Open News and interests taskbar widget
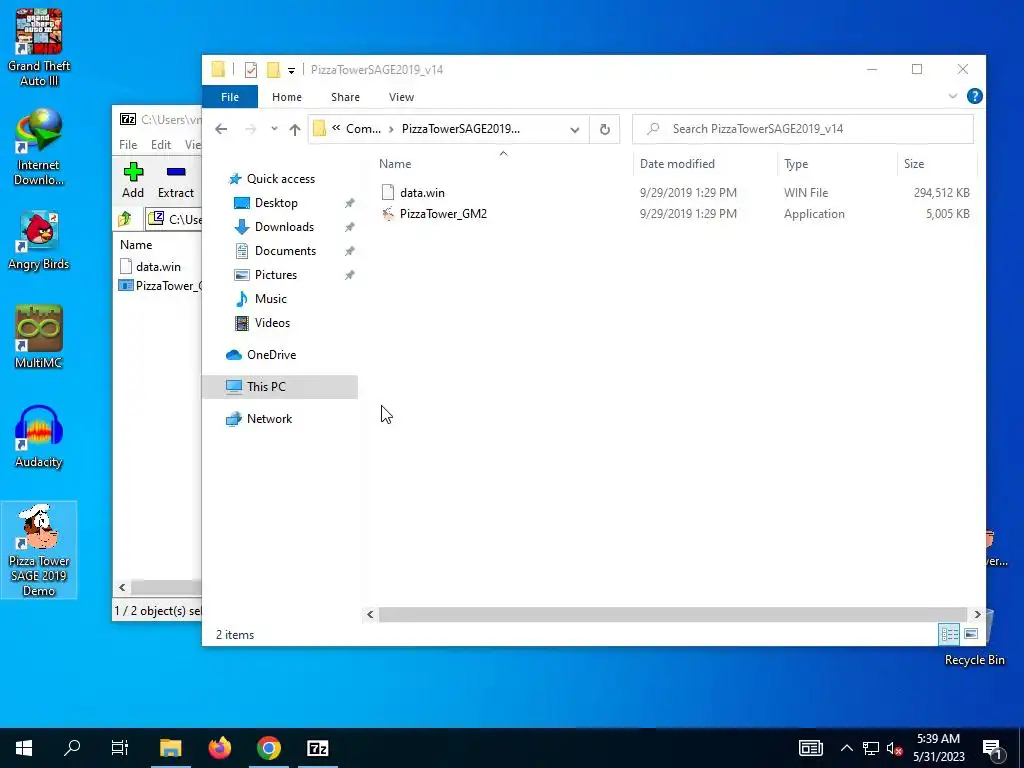This screenshot has height=768, width=1024. pos(810,748)
